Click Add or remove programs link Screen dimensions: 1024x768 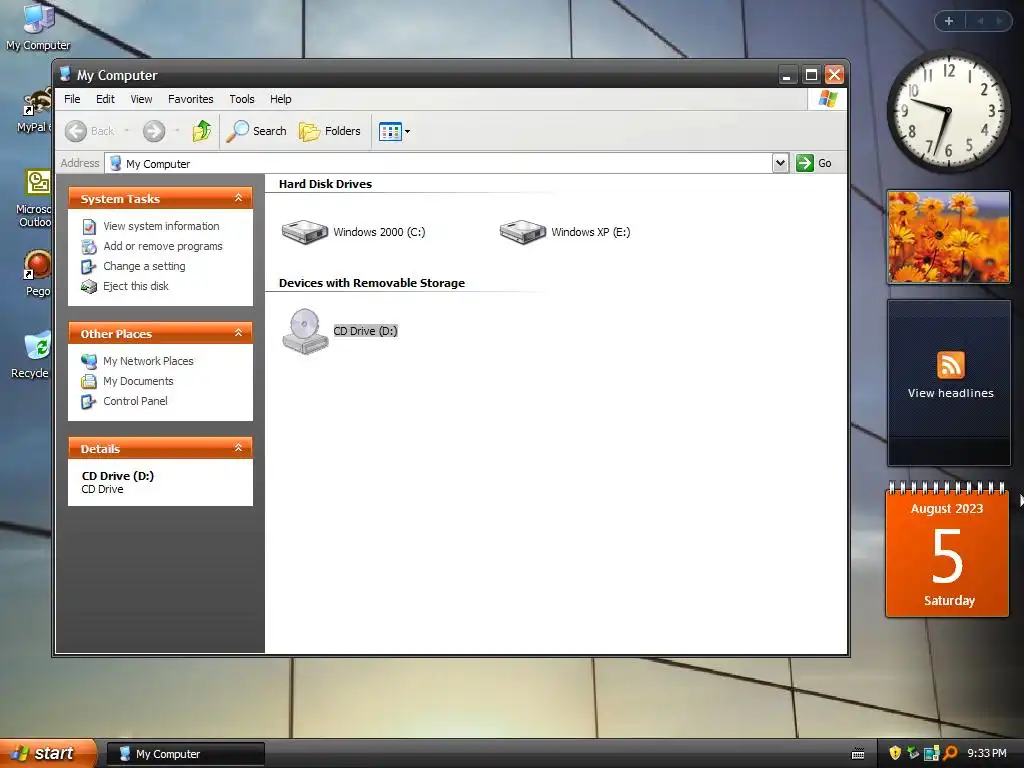coord(163,246)
